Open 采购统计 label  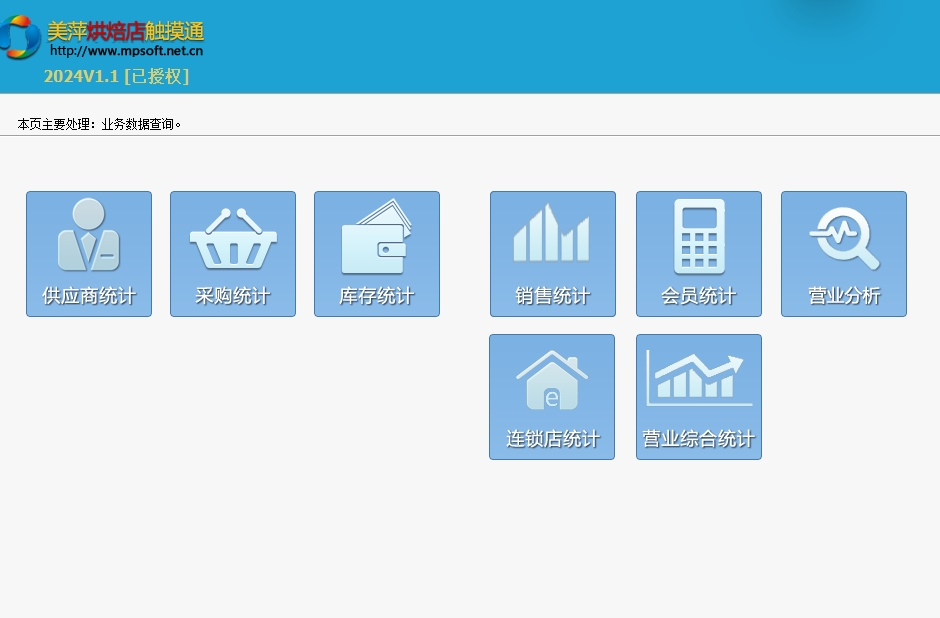(x=233, y=297)
